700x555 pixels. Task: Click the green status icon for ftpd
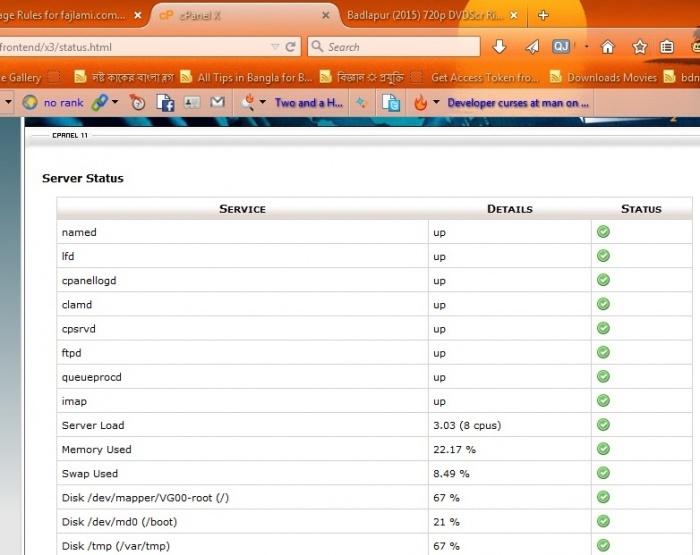604,352
